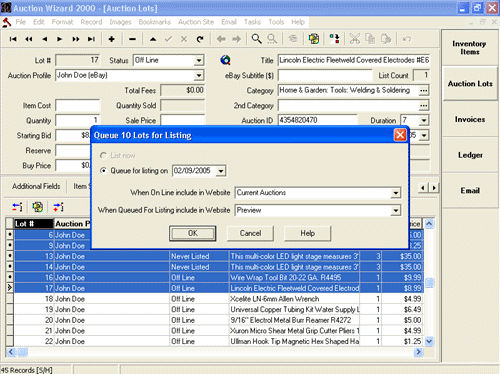Go to previous record arrow

point(45,39)
